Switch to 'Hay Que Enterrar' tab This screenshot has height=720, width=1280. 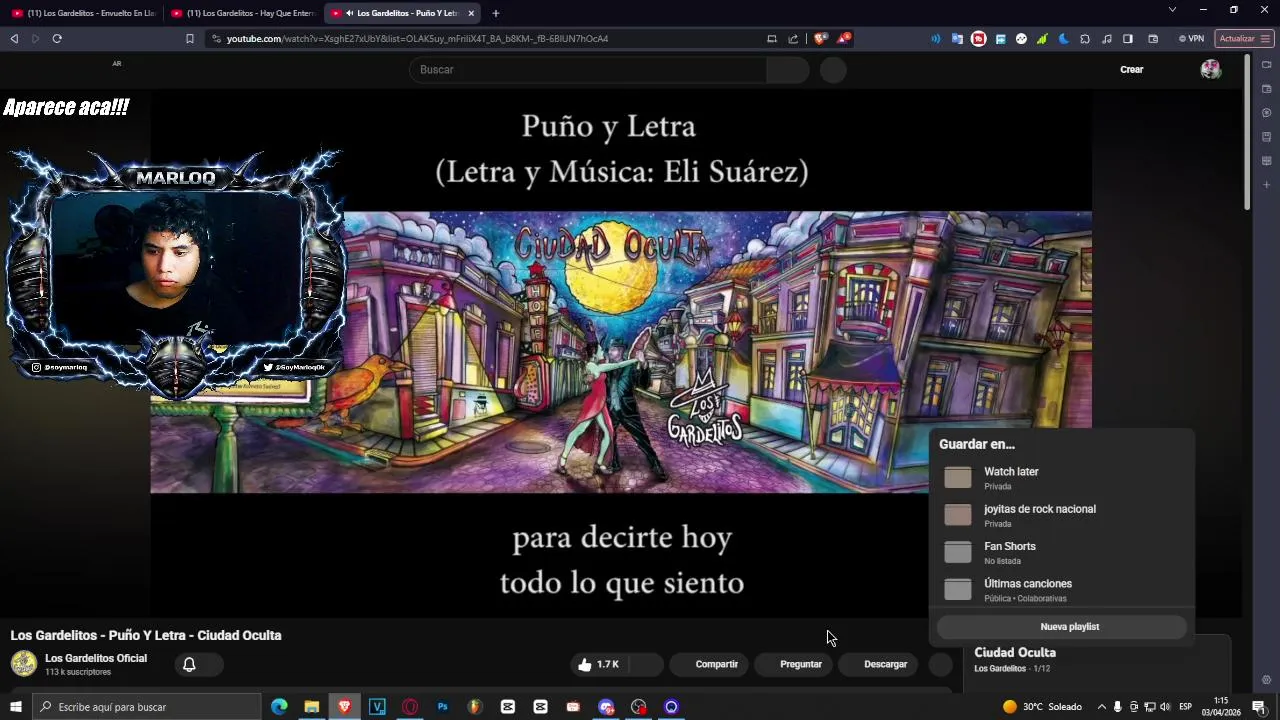click(x=243, y=13)
